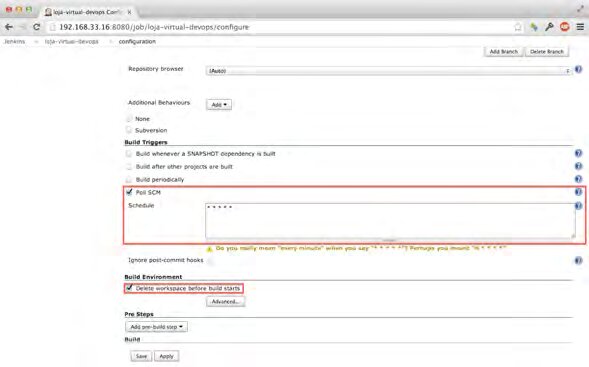Image resolution: width=589 pixels, height=367 pixels.
Task: Go to Jenkins breadcrumb link
Action: [x=14, y=41]
